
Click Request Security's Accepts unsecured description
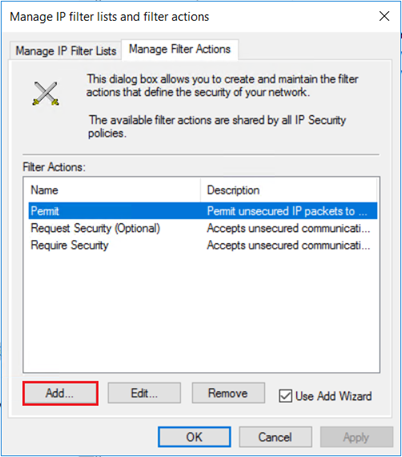click(x=288, y=228)
